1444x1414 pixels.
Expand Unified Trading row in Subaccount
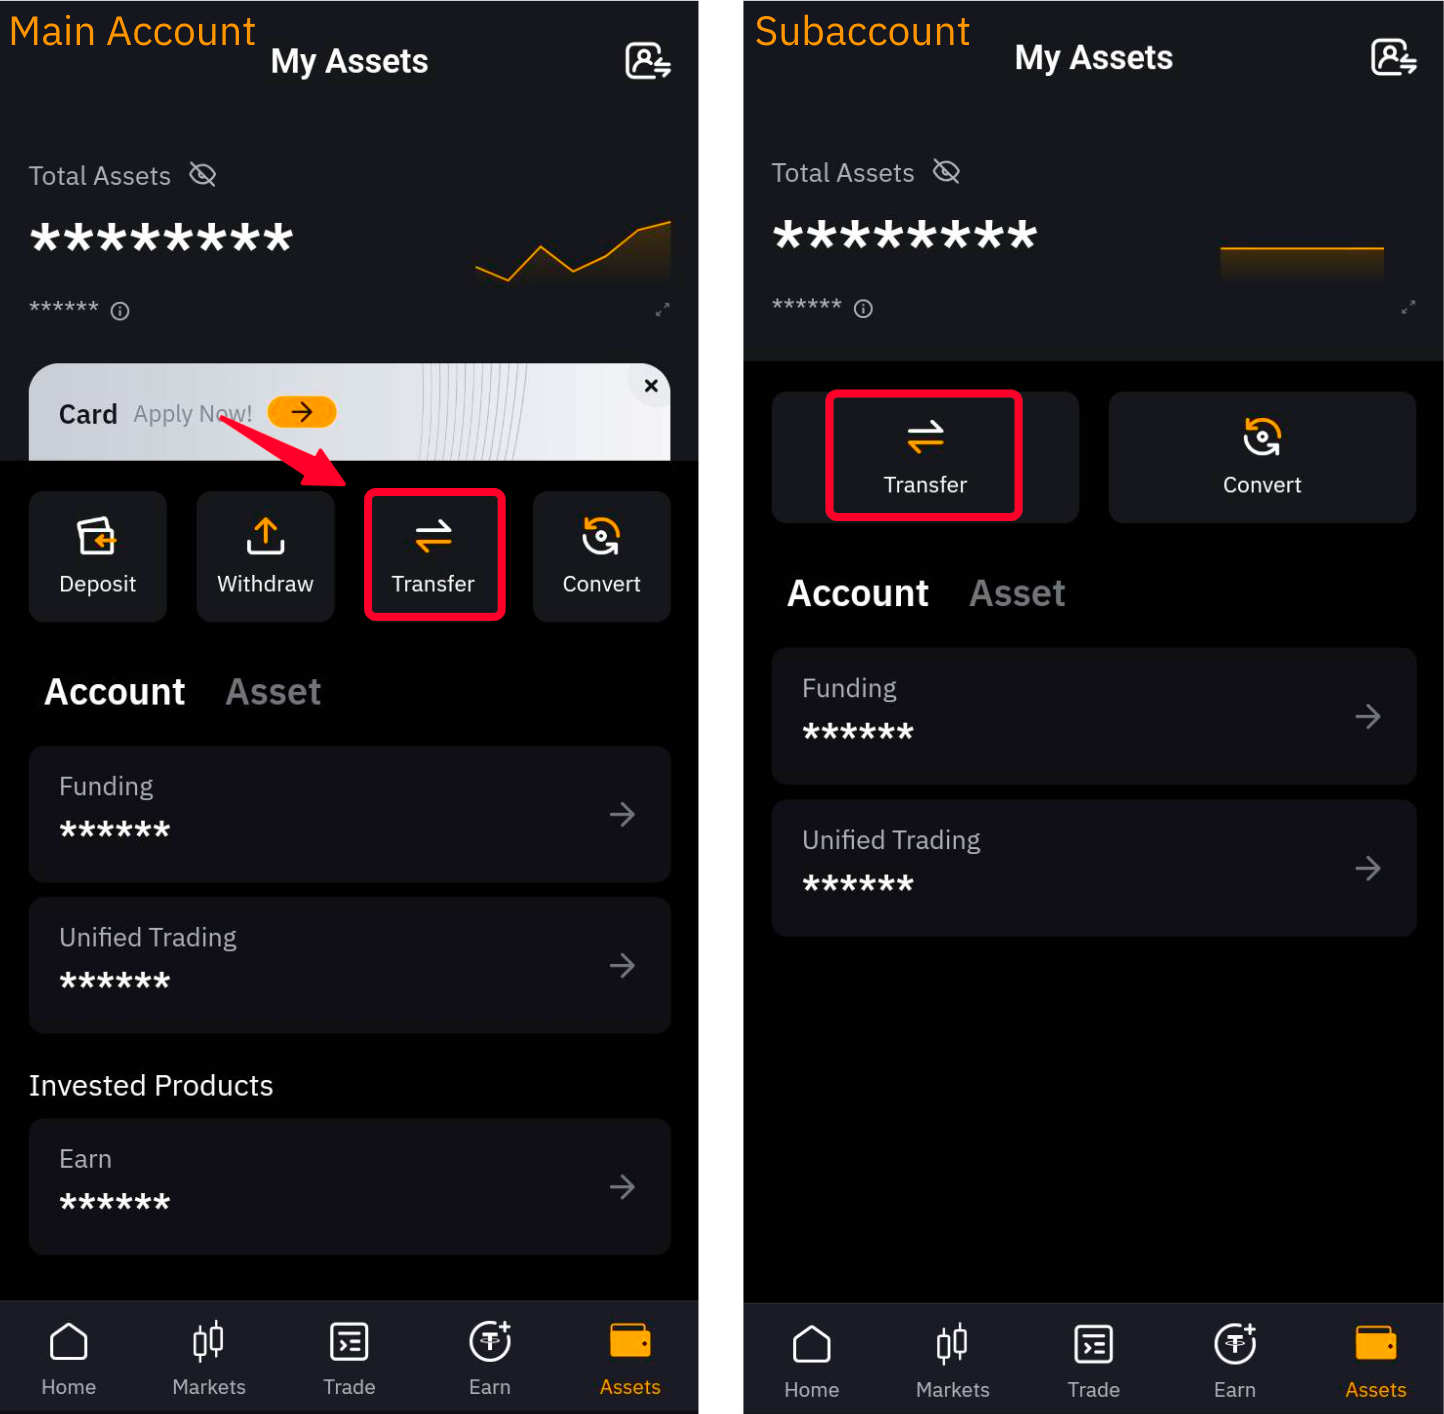pyautogui.click(x=1093, y=868)
